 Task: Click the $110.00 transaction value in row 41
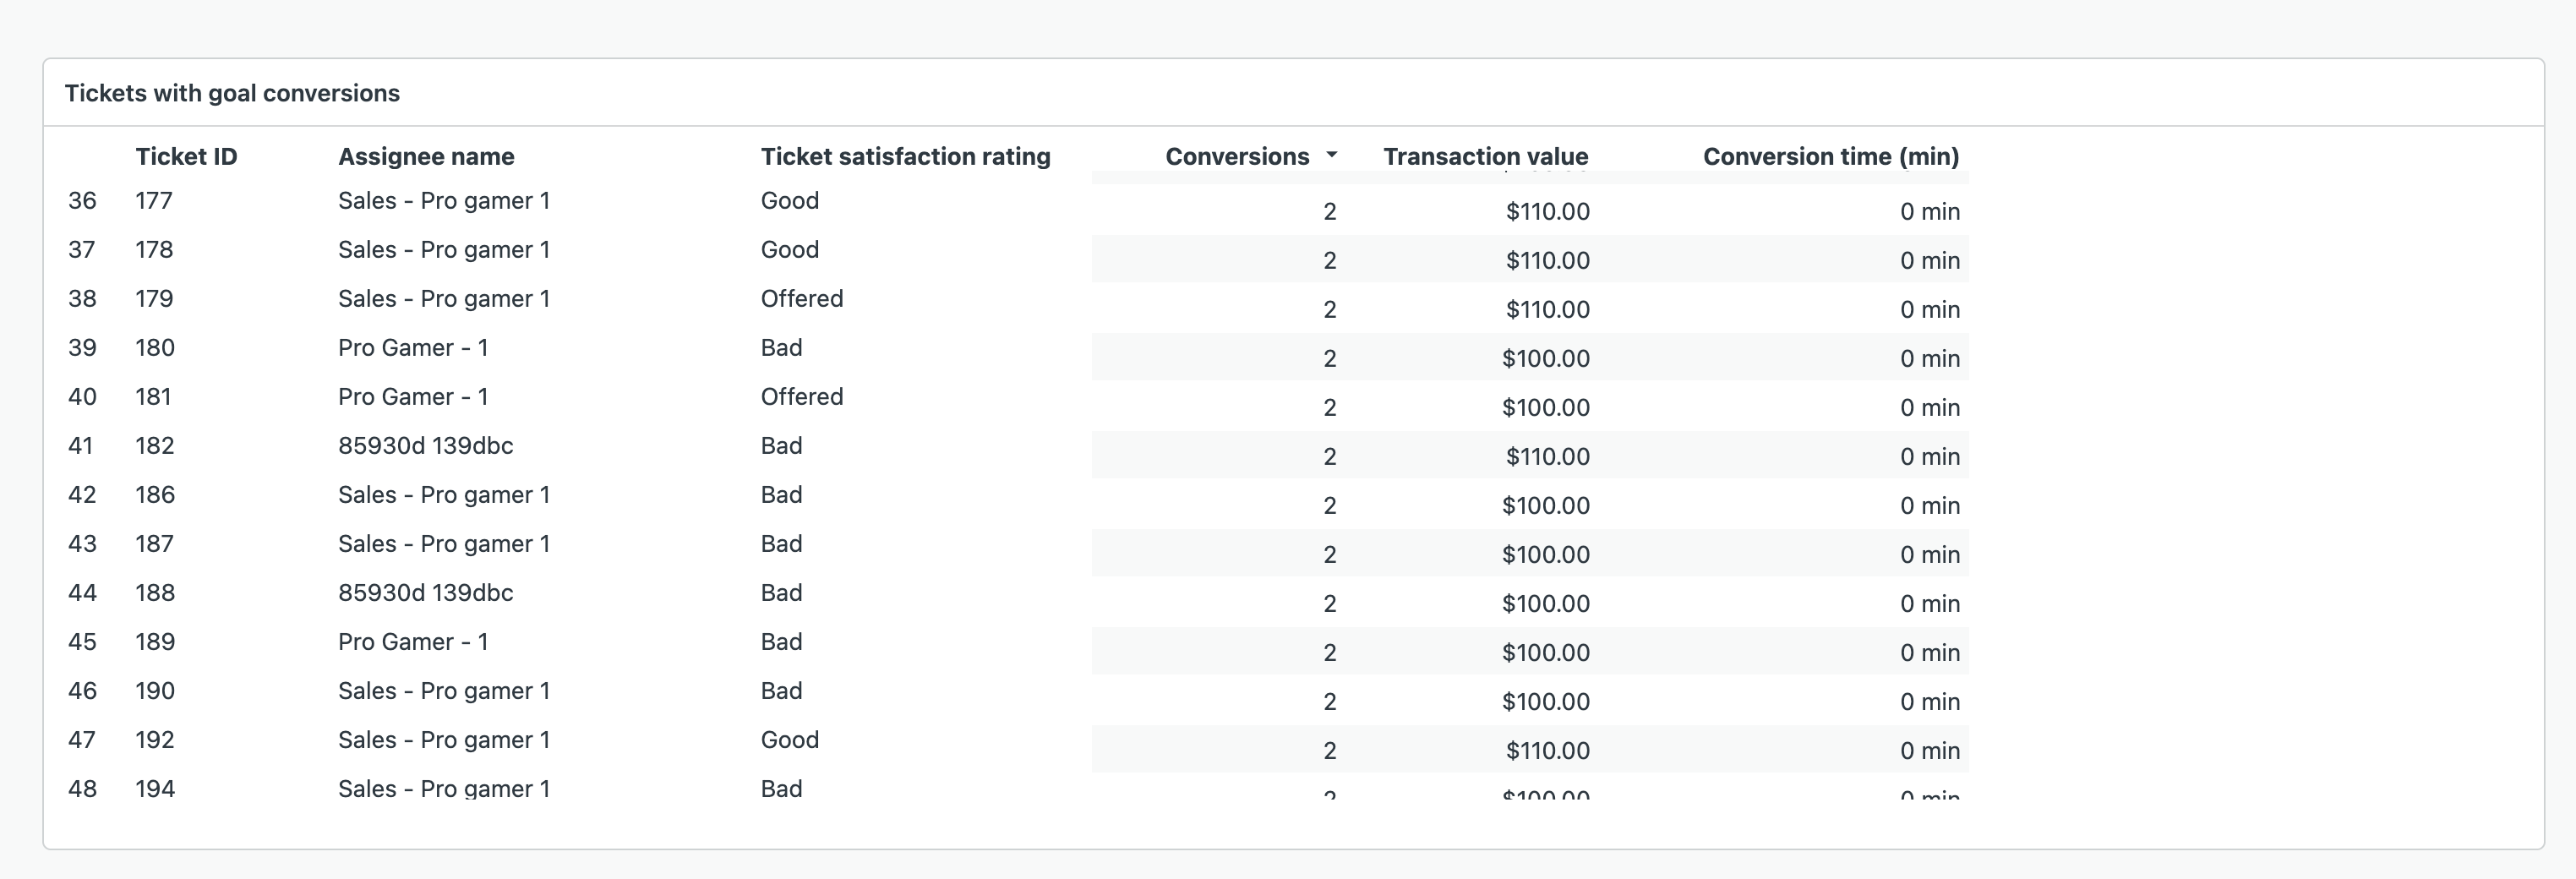[x=1547, y=457]
